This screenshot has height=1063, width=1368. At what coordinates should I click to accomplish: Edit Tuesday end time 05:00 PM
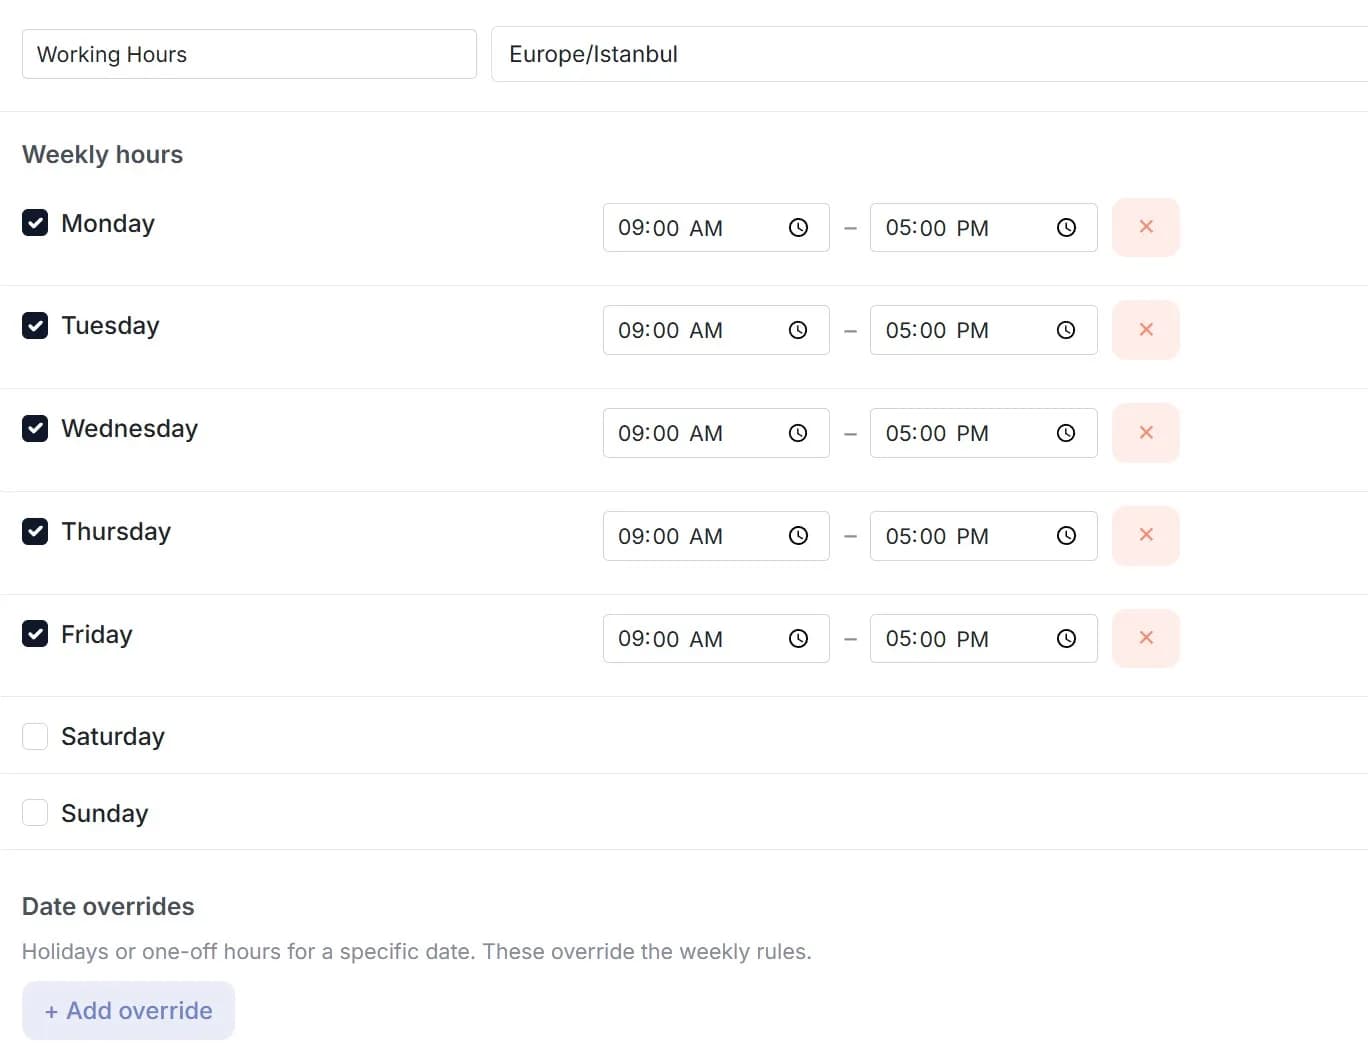(984, 330)
